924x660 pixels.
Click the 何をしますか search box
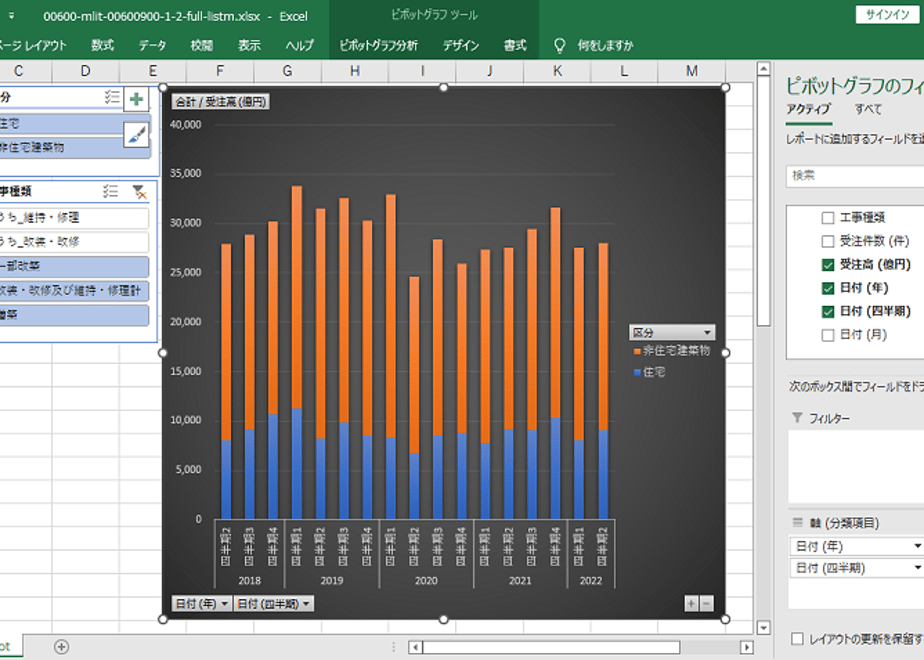click(x=605, y=45)
